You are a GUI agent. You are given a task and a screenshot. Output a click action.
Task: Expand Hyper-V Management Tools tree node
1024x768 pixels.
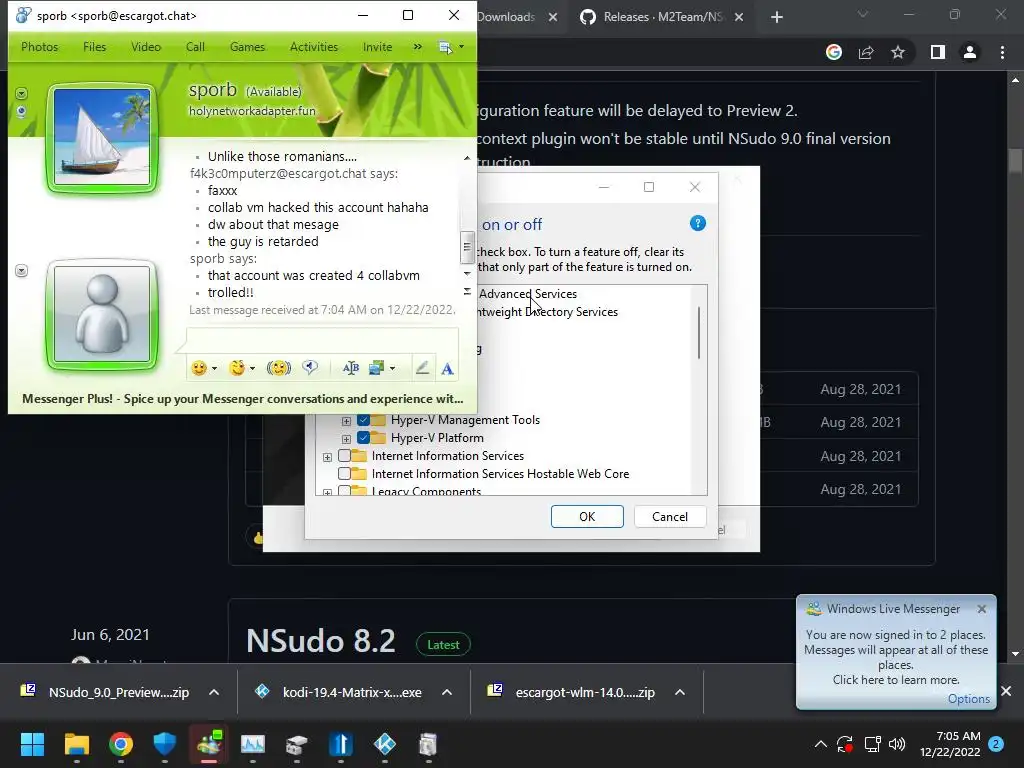[x=346, y=421]
